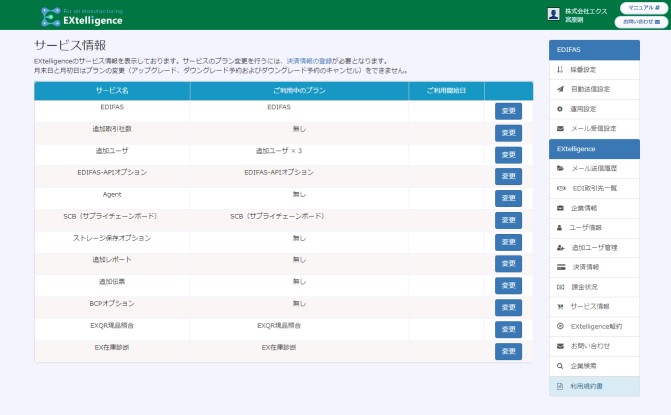Click 変更 for the Agent row
671x415 pixels.
coord(508,199)
